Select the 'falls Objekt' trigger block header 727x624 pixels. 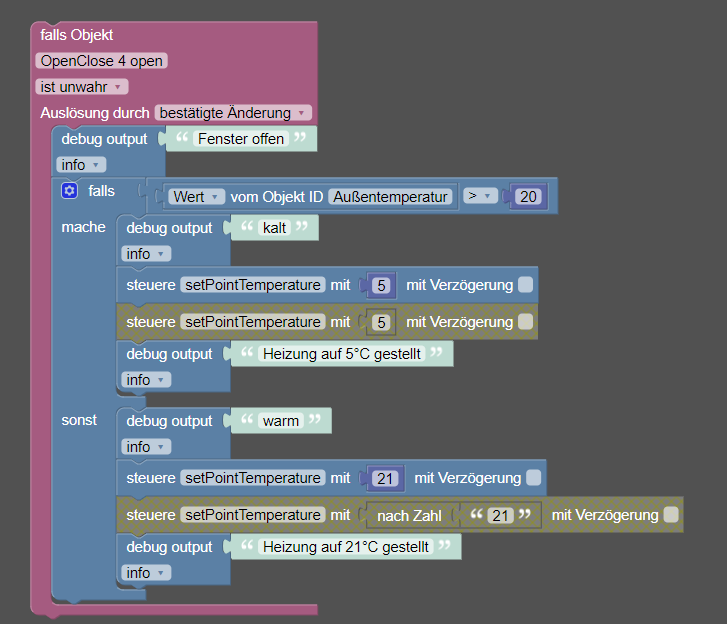click(x=77, y=35)
